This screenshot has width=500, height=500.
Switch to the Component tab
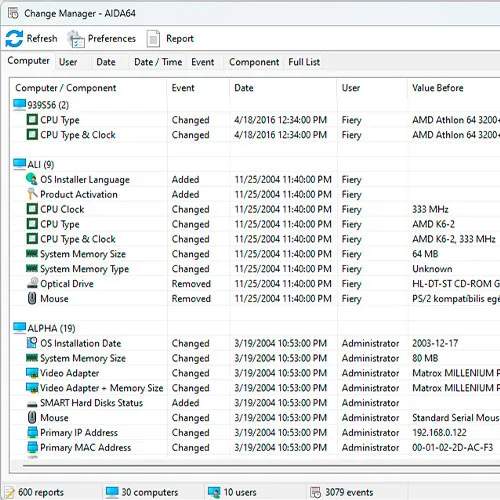click(x=254, y=62)
